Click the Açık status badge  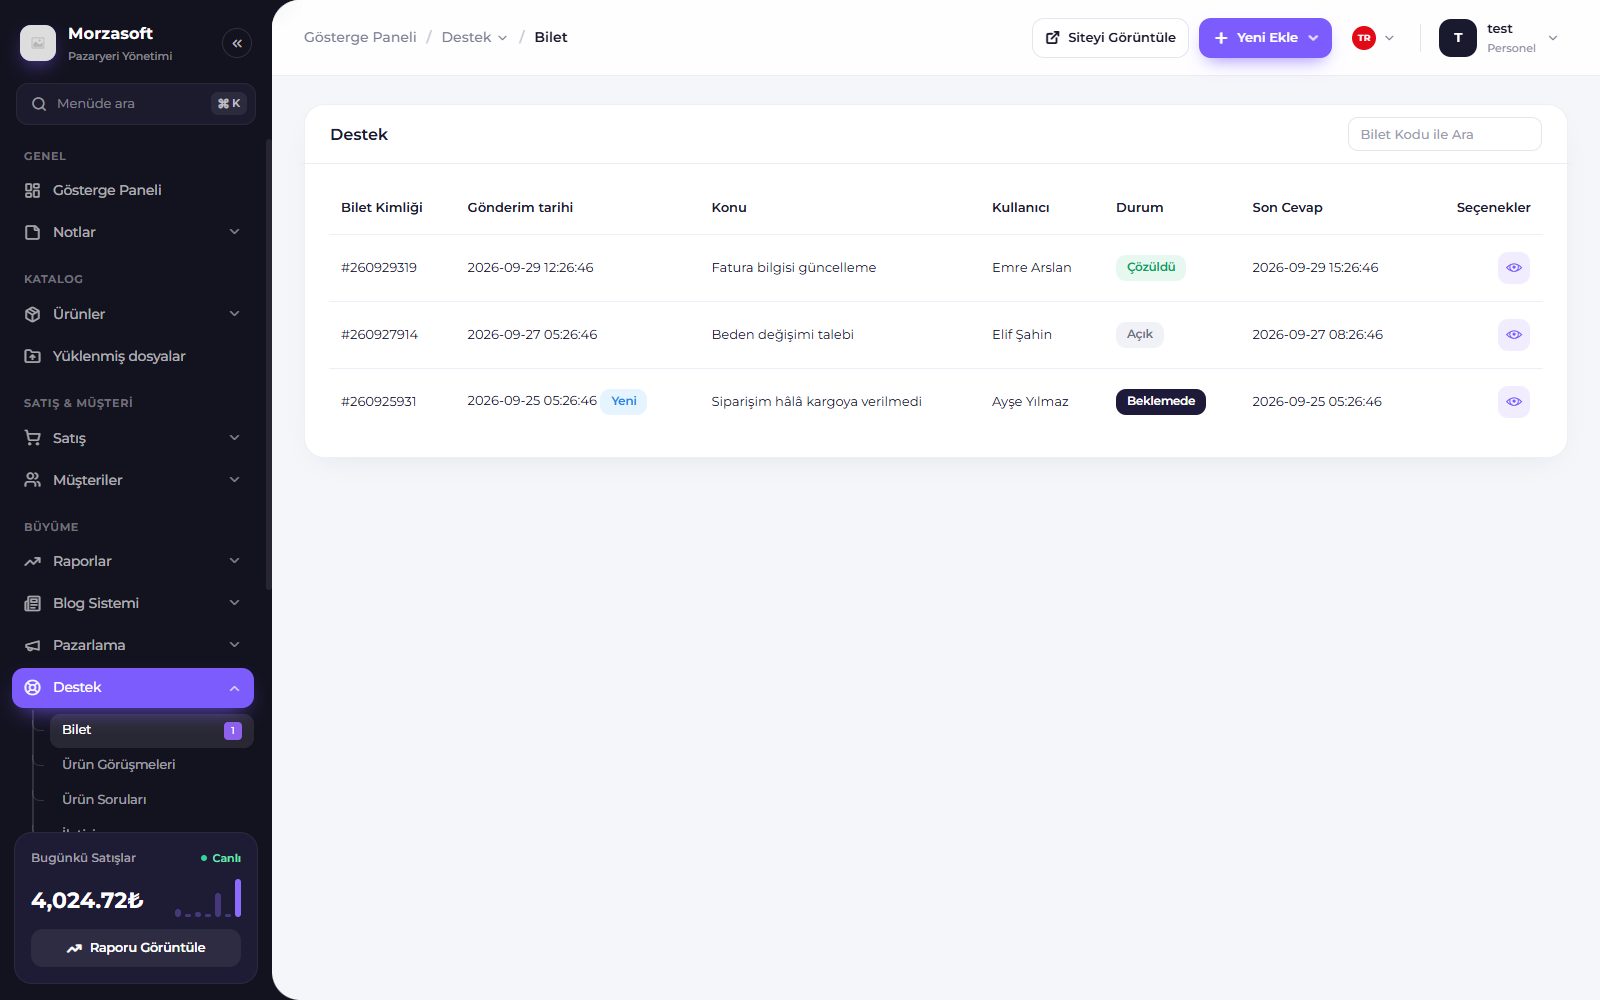[1140, 335]
